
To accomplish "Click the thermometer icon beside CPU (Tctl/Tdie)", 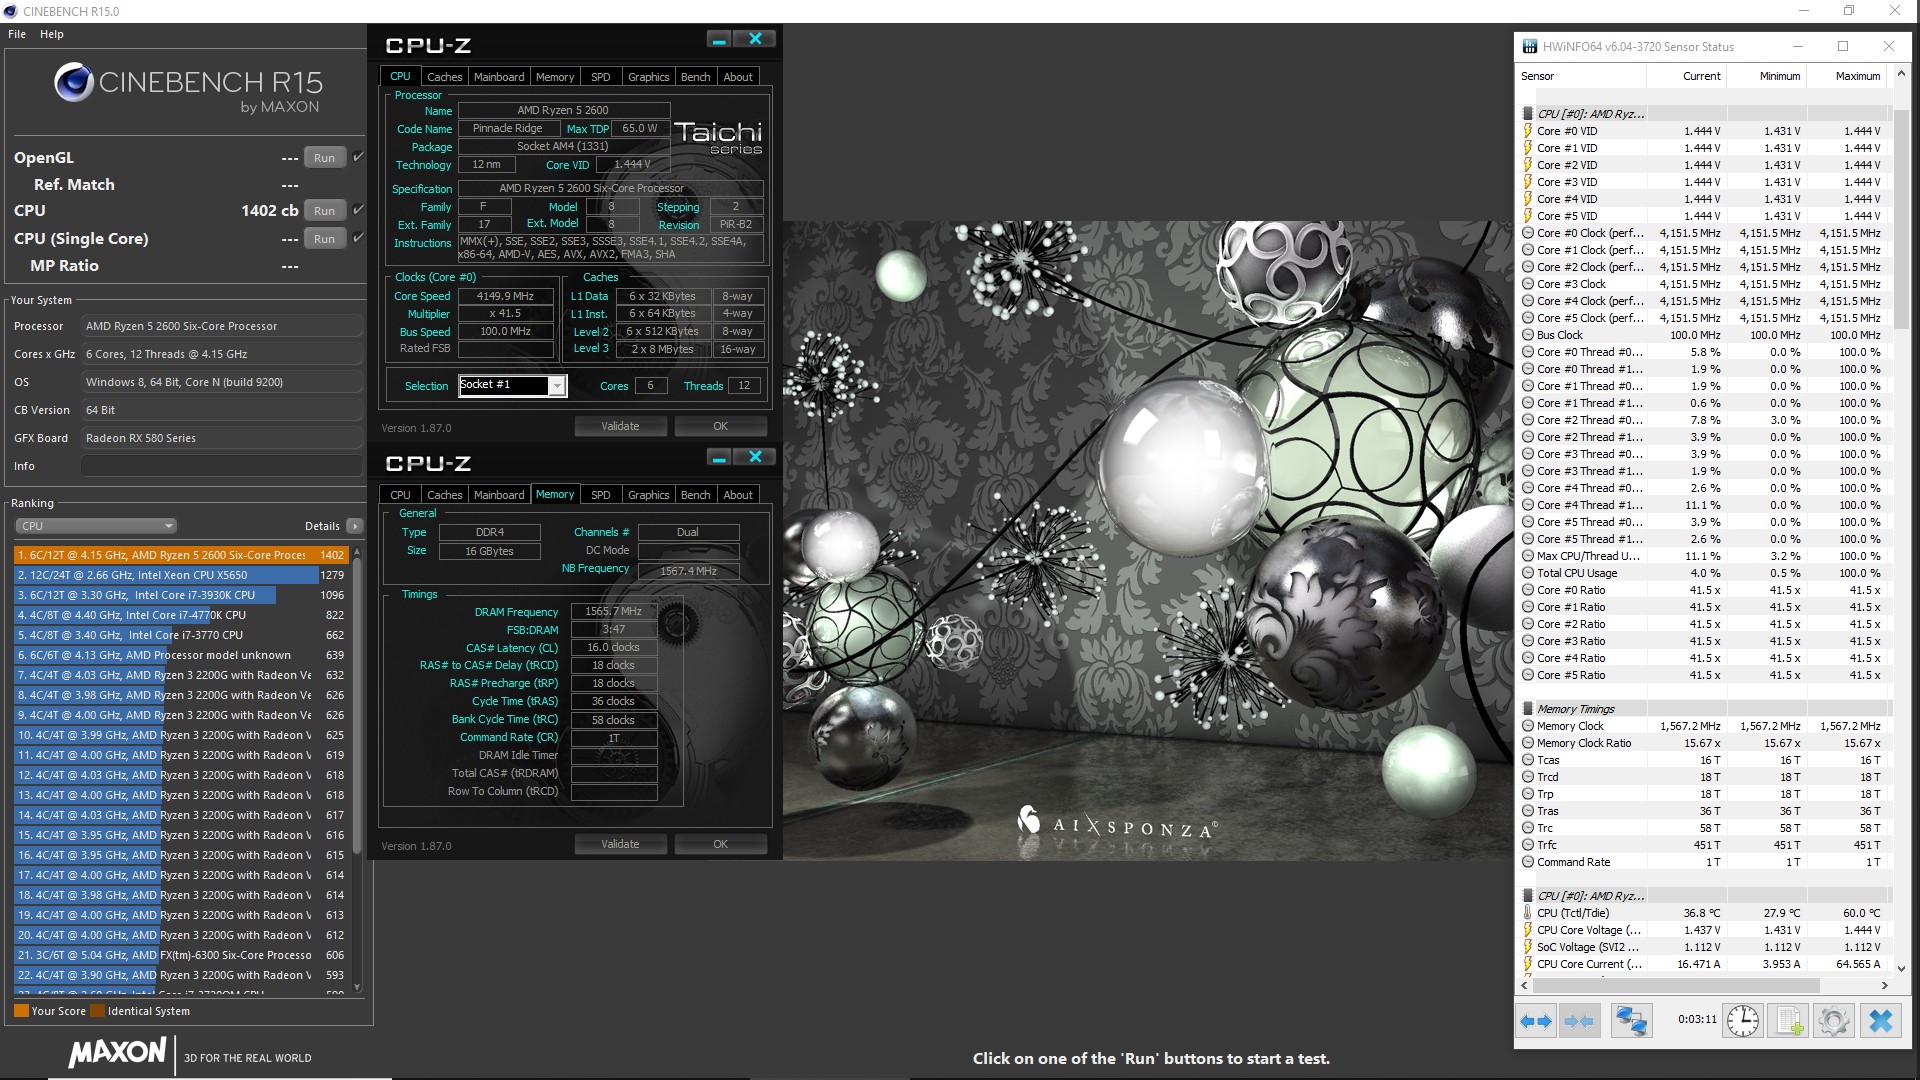I will coord(1528,913).
